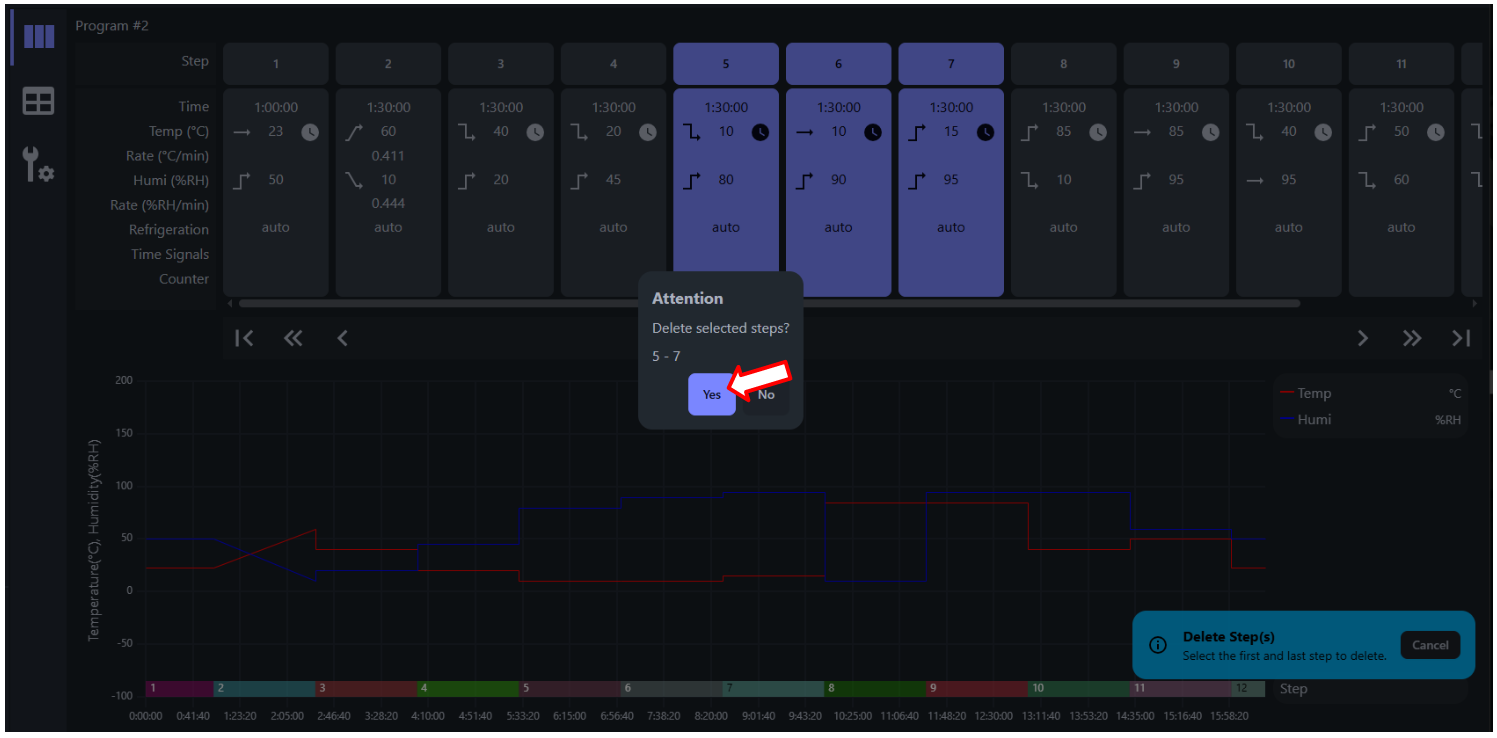
Task: Click timeline segment 8 under the chart
Action: coord(874,689)
